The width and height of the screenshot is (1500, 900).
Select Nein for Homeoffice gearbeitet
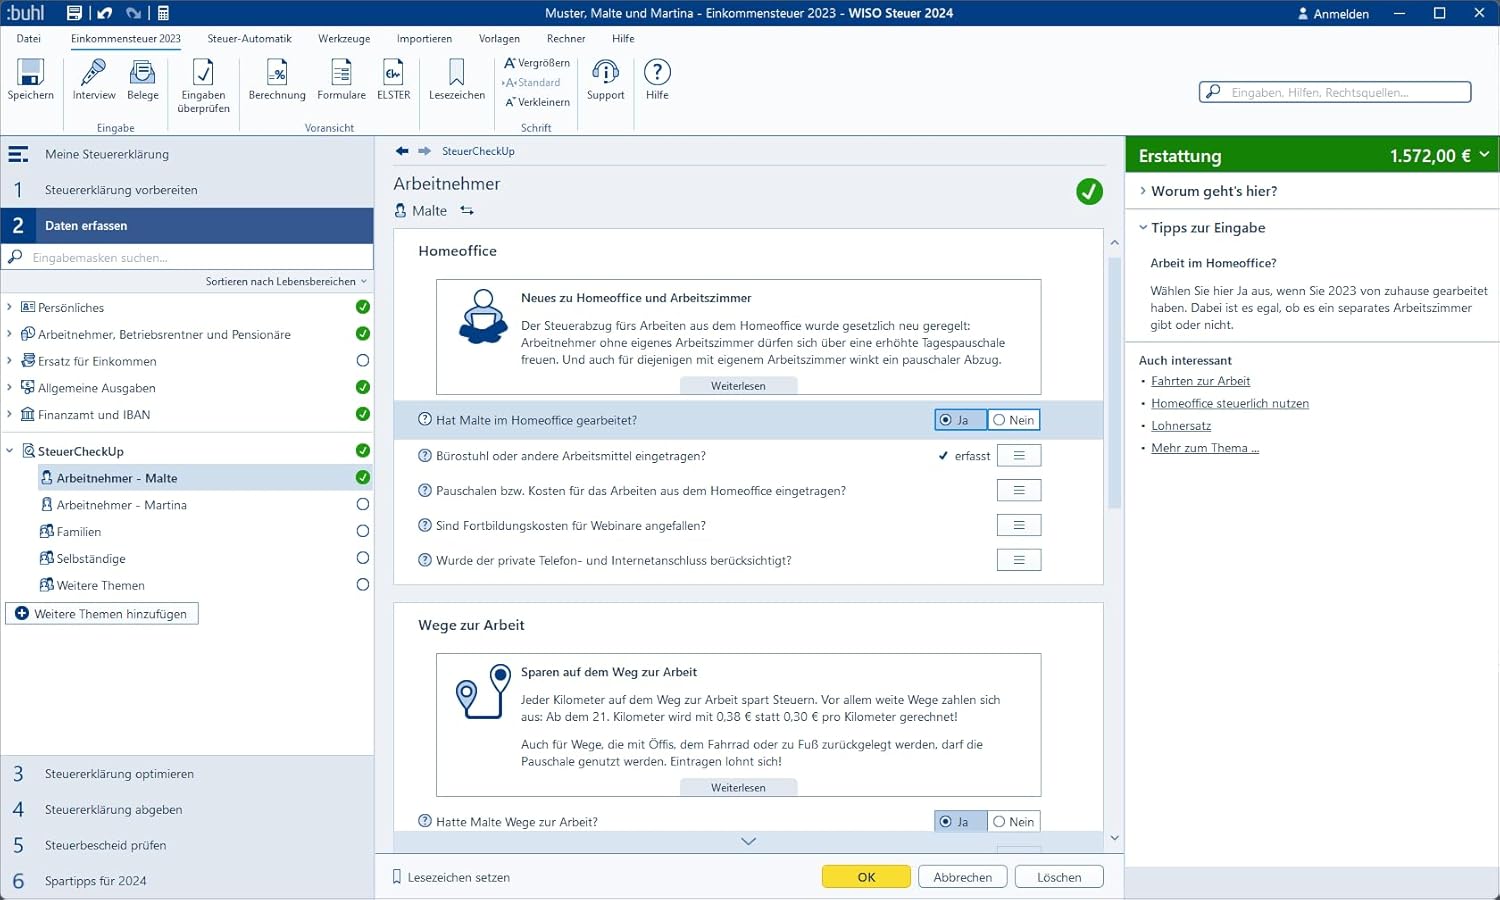[x=1014, y=420]
